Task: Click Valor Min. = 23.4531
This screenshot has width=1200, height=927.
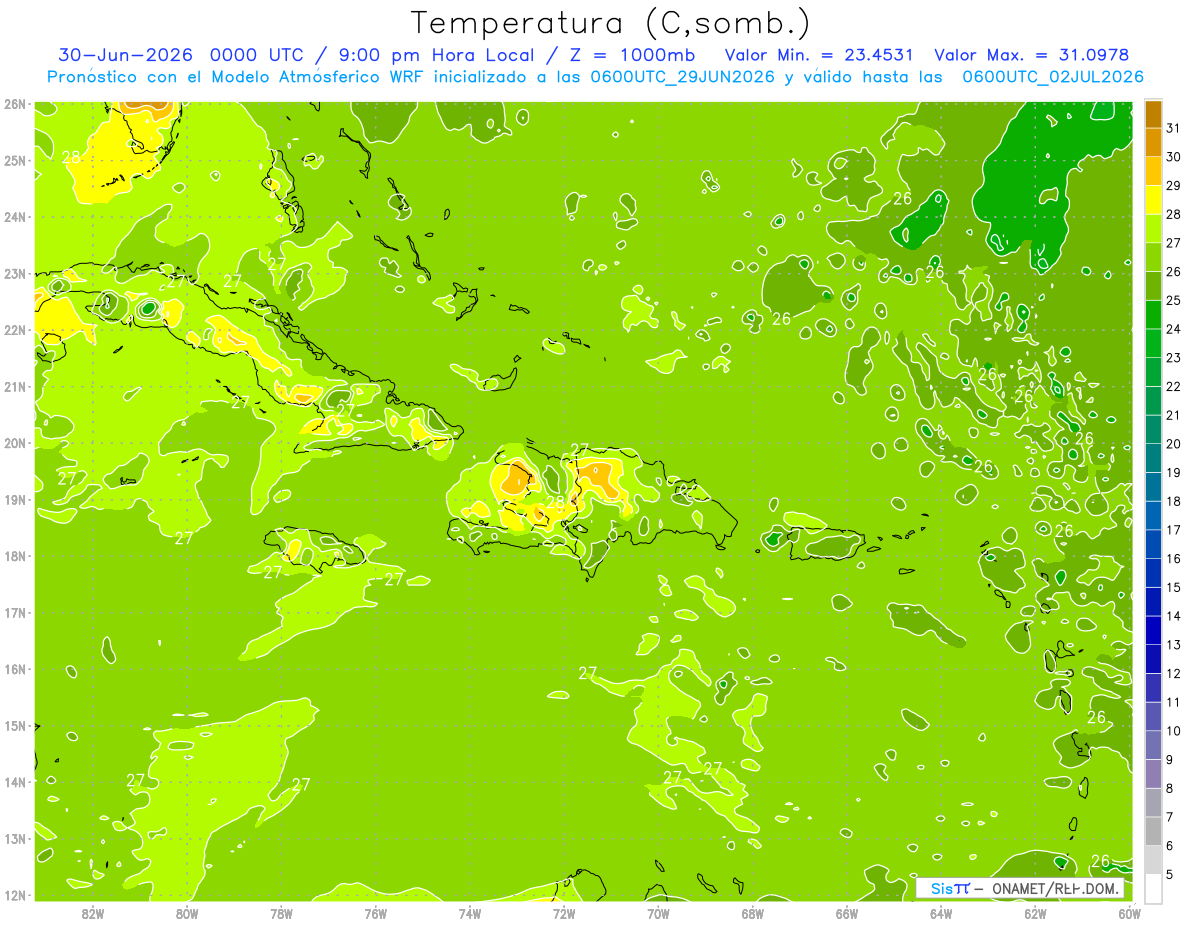Action: click(x=820, y=55)
